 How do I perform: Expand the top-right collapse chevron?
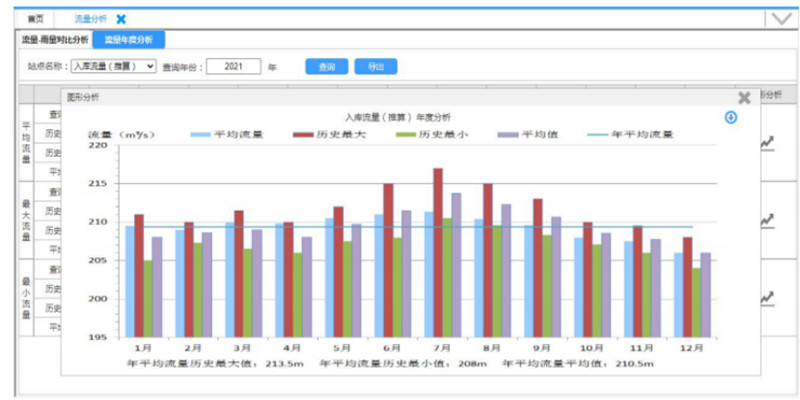[x=780, y=19]
